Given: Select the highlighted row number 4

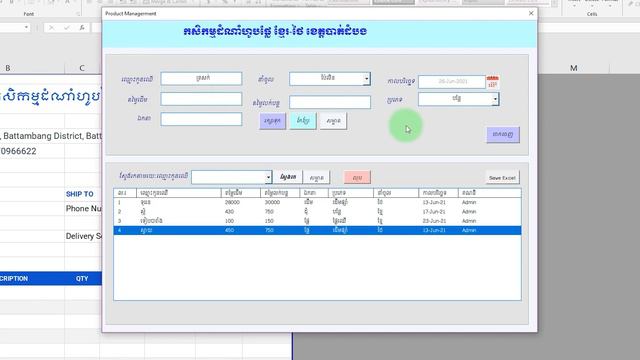Looking at the screenshot, I should click(317, 231).
